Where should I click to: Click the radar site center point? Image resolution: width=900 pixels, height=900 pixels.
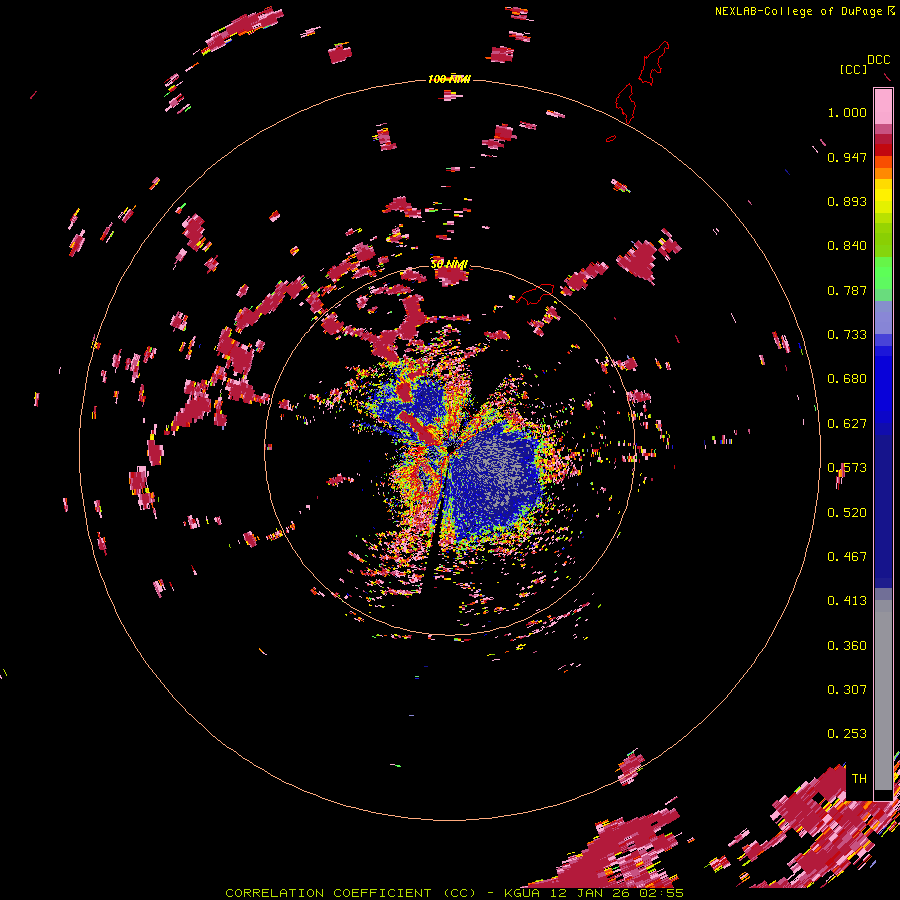(x=449, y=449)
